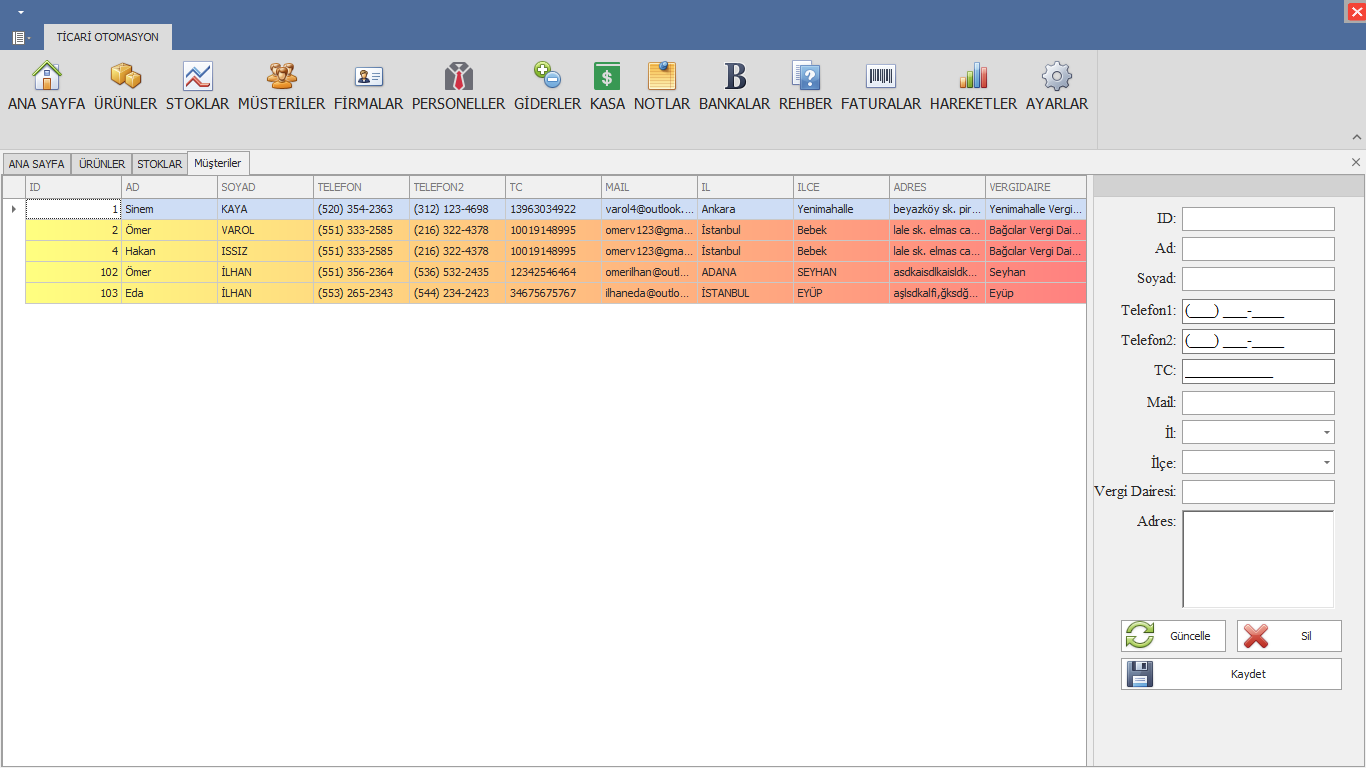Open the ANA SAYFA home icon
The height and width of the screenshot is (768, 1366).
tap(47, 77)
